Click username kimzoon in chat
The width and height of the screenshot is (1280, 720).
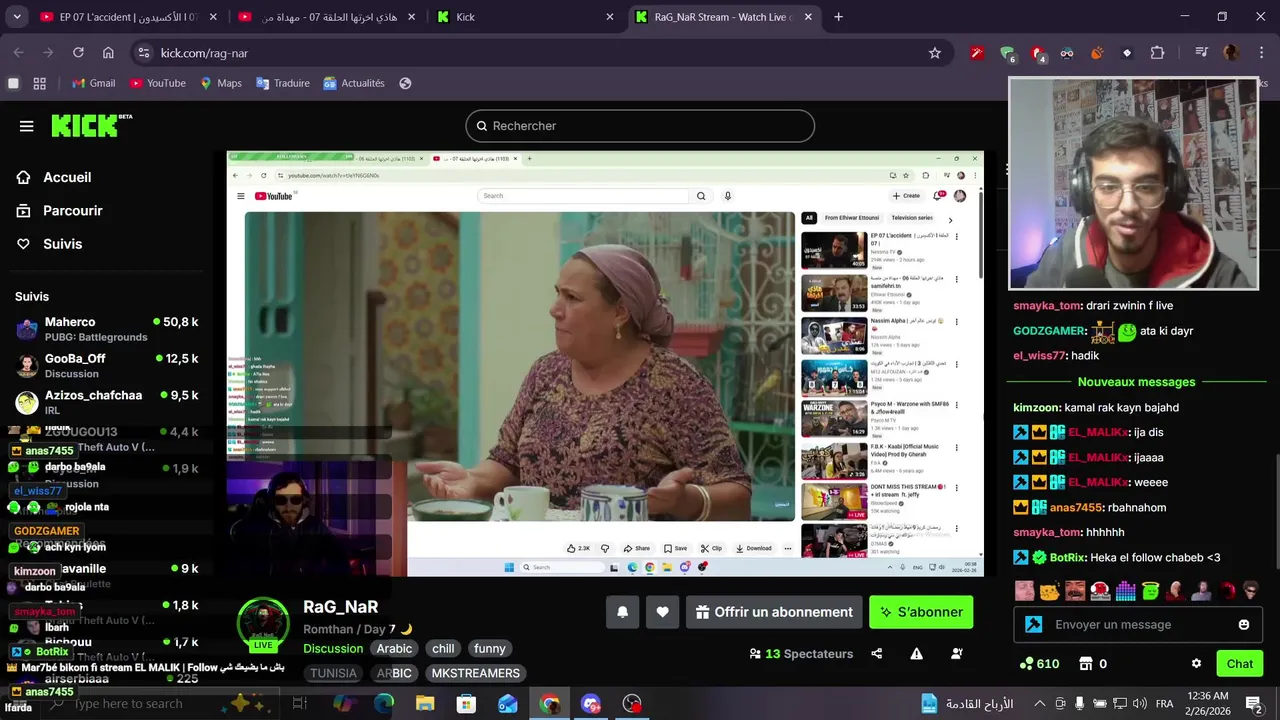pos(1039,407)
